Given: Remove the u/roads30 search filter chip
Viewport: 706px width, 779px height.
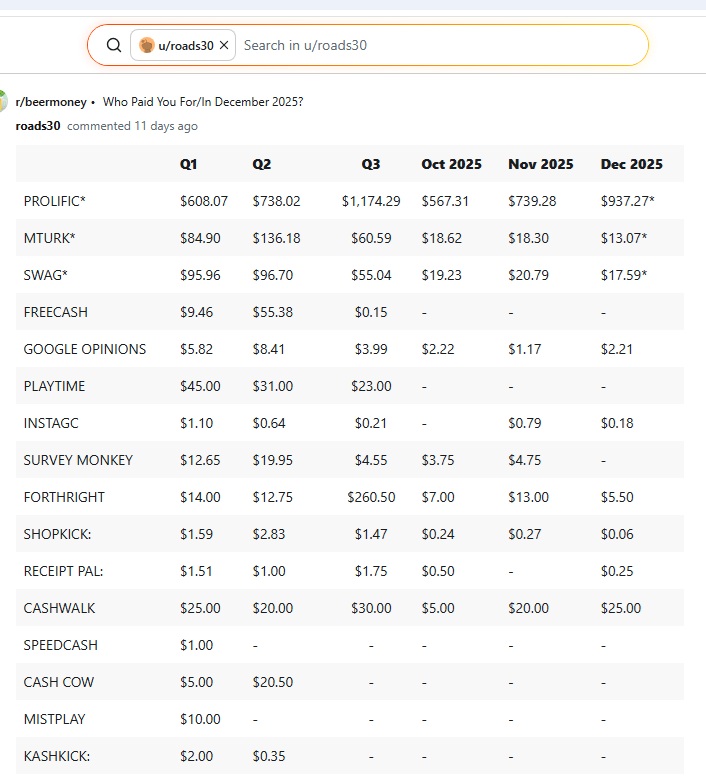Looking at the screenshot, I should point(224,45).
